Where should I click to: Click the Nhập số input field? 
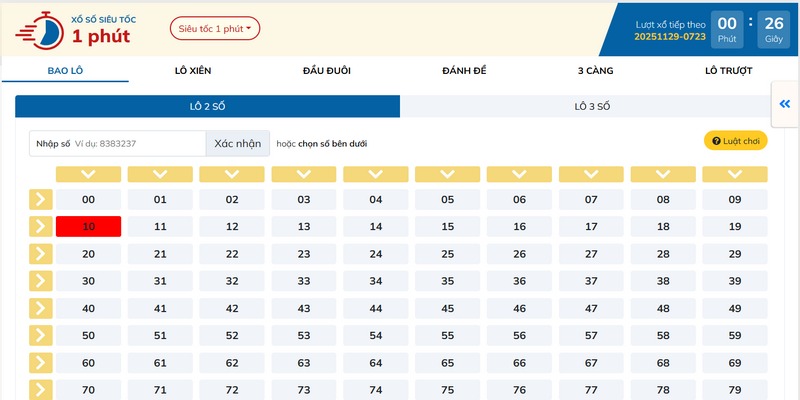(x=138, y=143)
